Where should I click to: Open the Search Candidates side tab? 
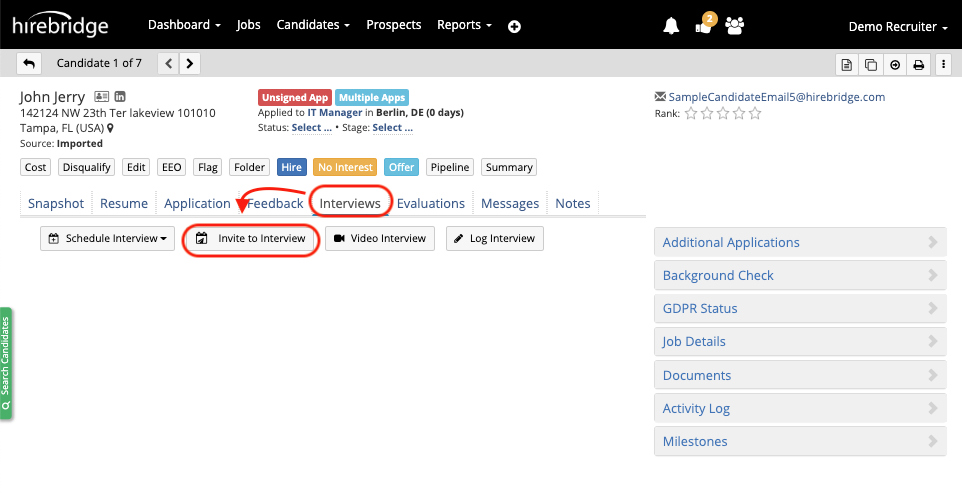6,363
